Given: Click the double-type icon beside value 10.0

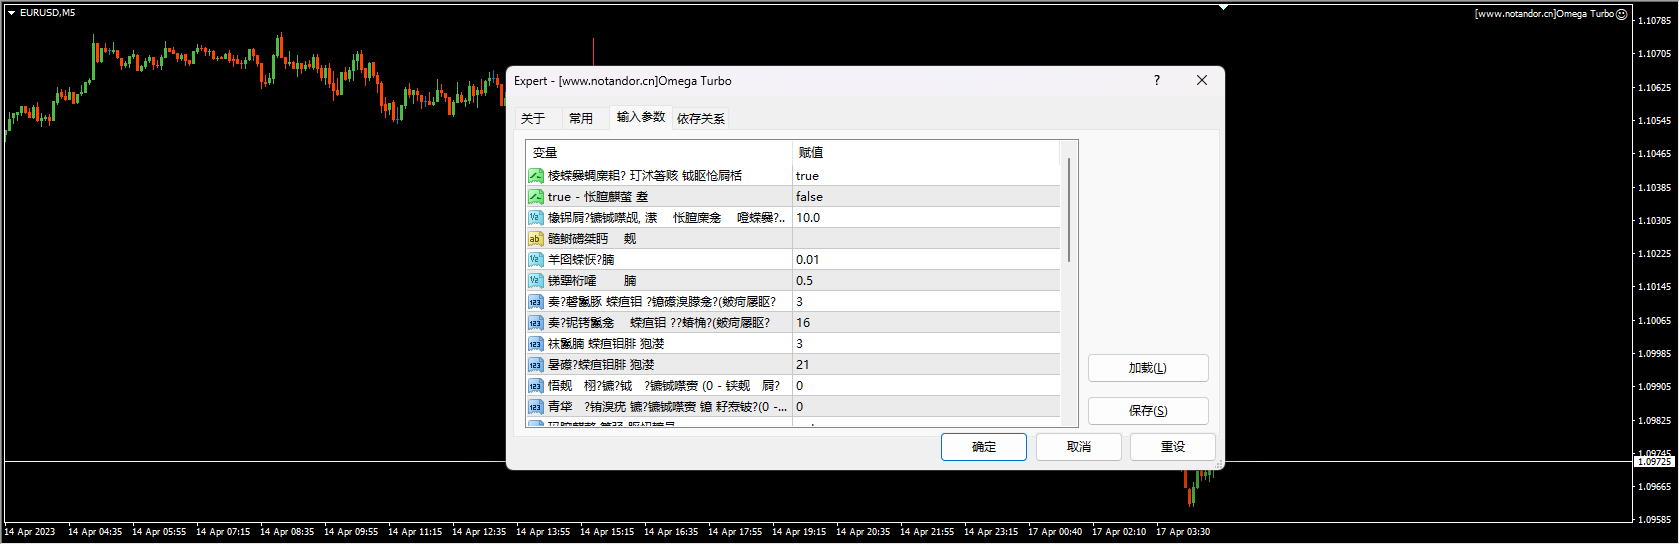Looking at the screenshot, I should coord(536,218).
